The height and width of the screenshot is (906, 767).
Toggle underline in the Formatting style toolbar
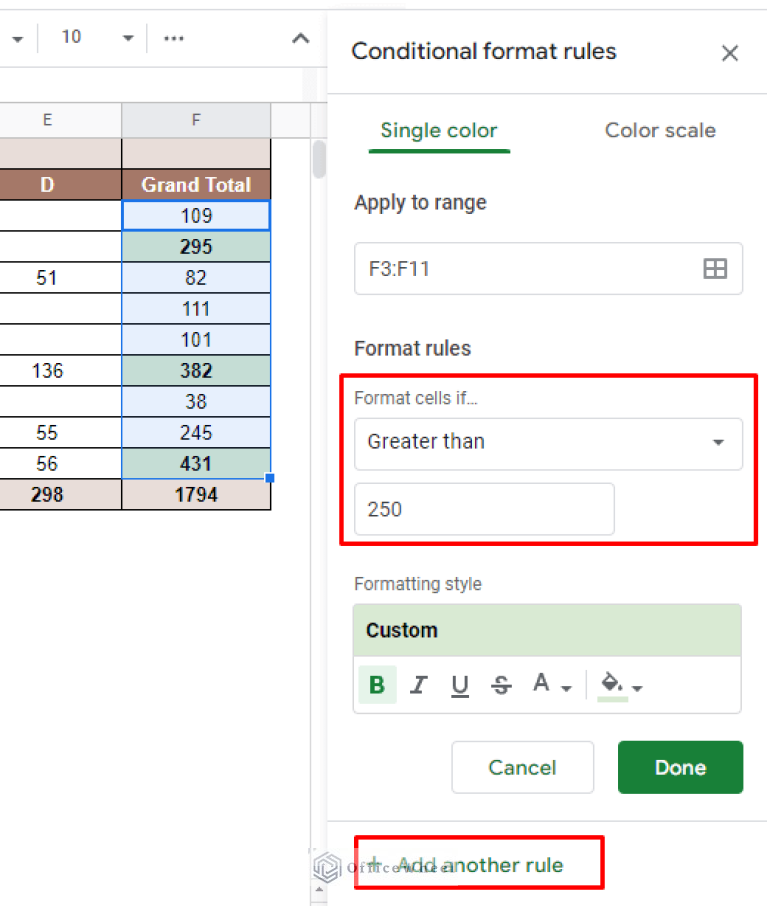(460, 685)
